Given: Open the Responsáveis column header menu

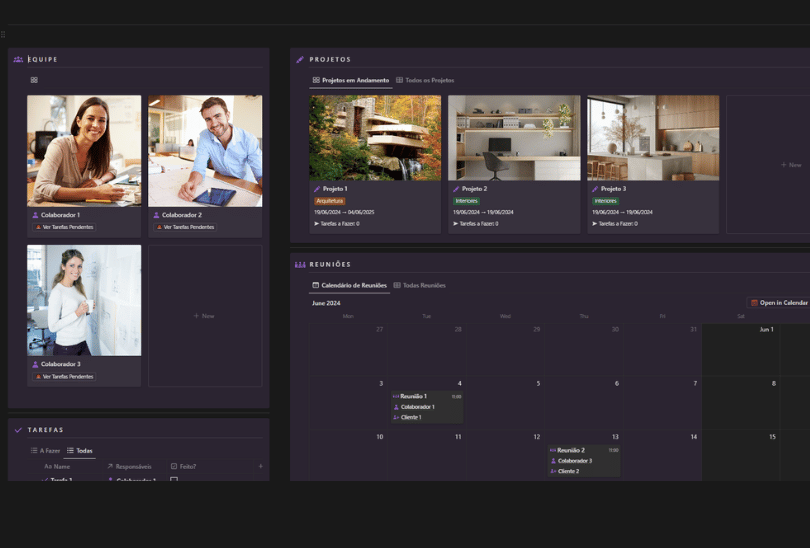Looking at the screenshot, I should 129,466.
